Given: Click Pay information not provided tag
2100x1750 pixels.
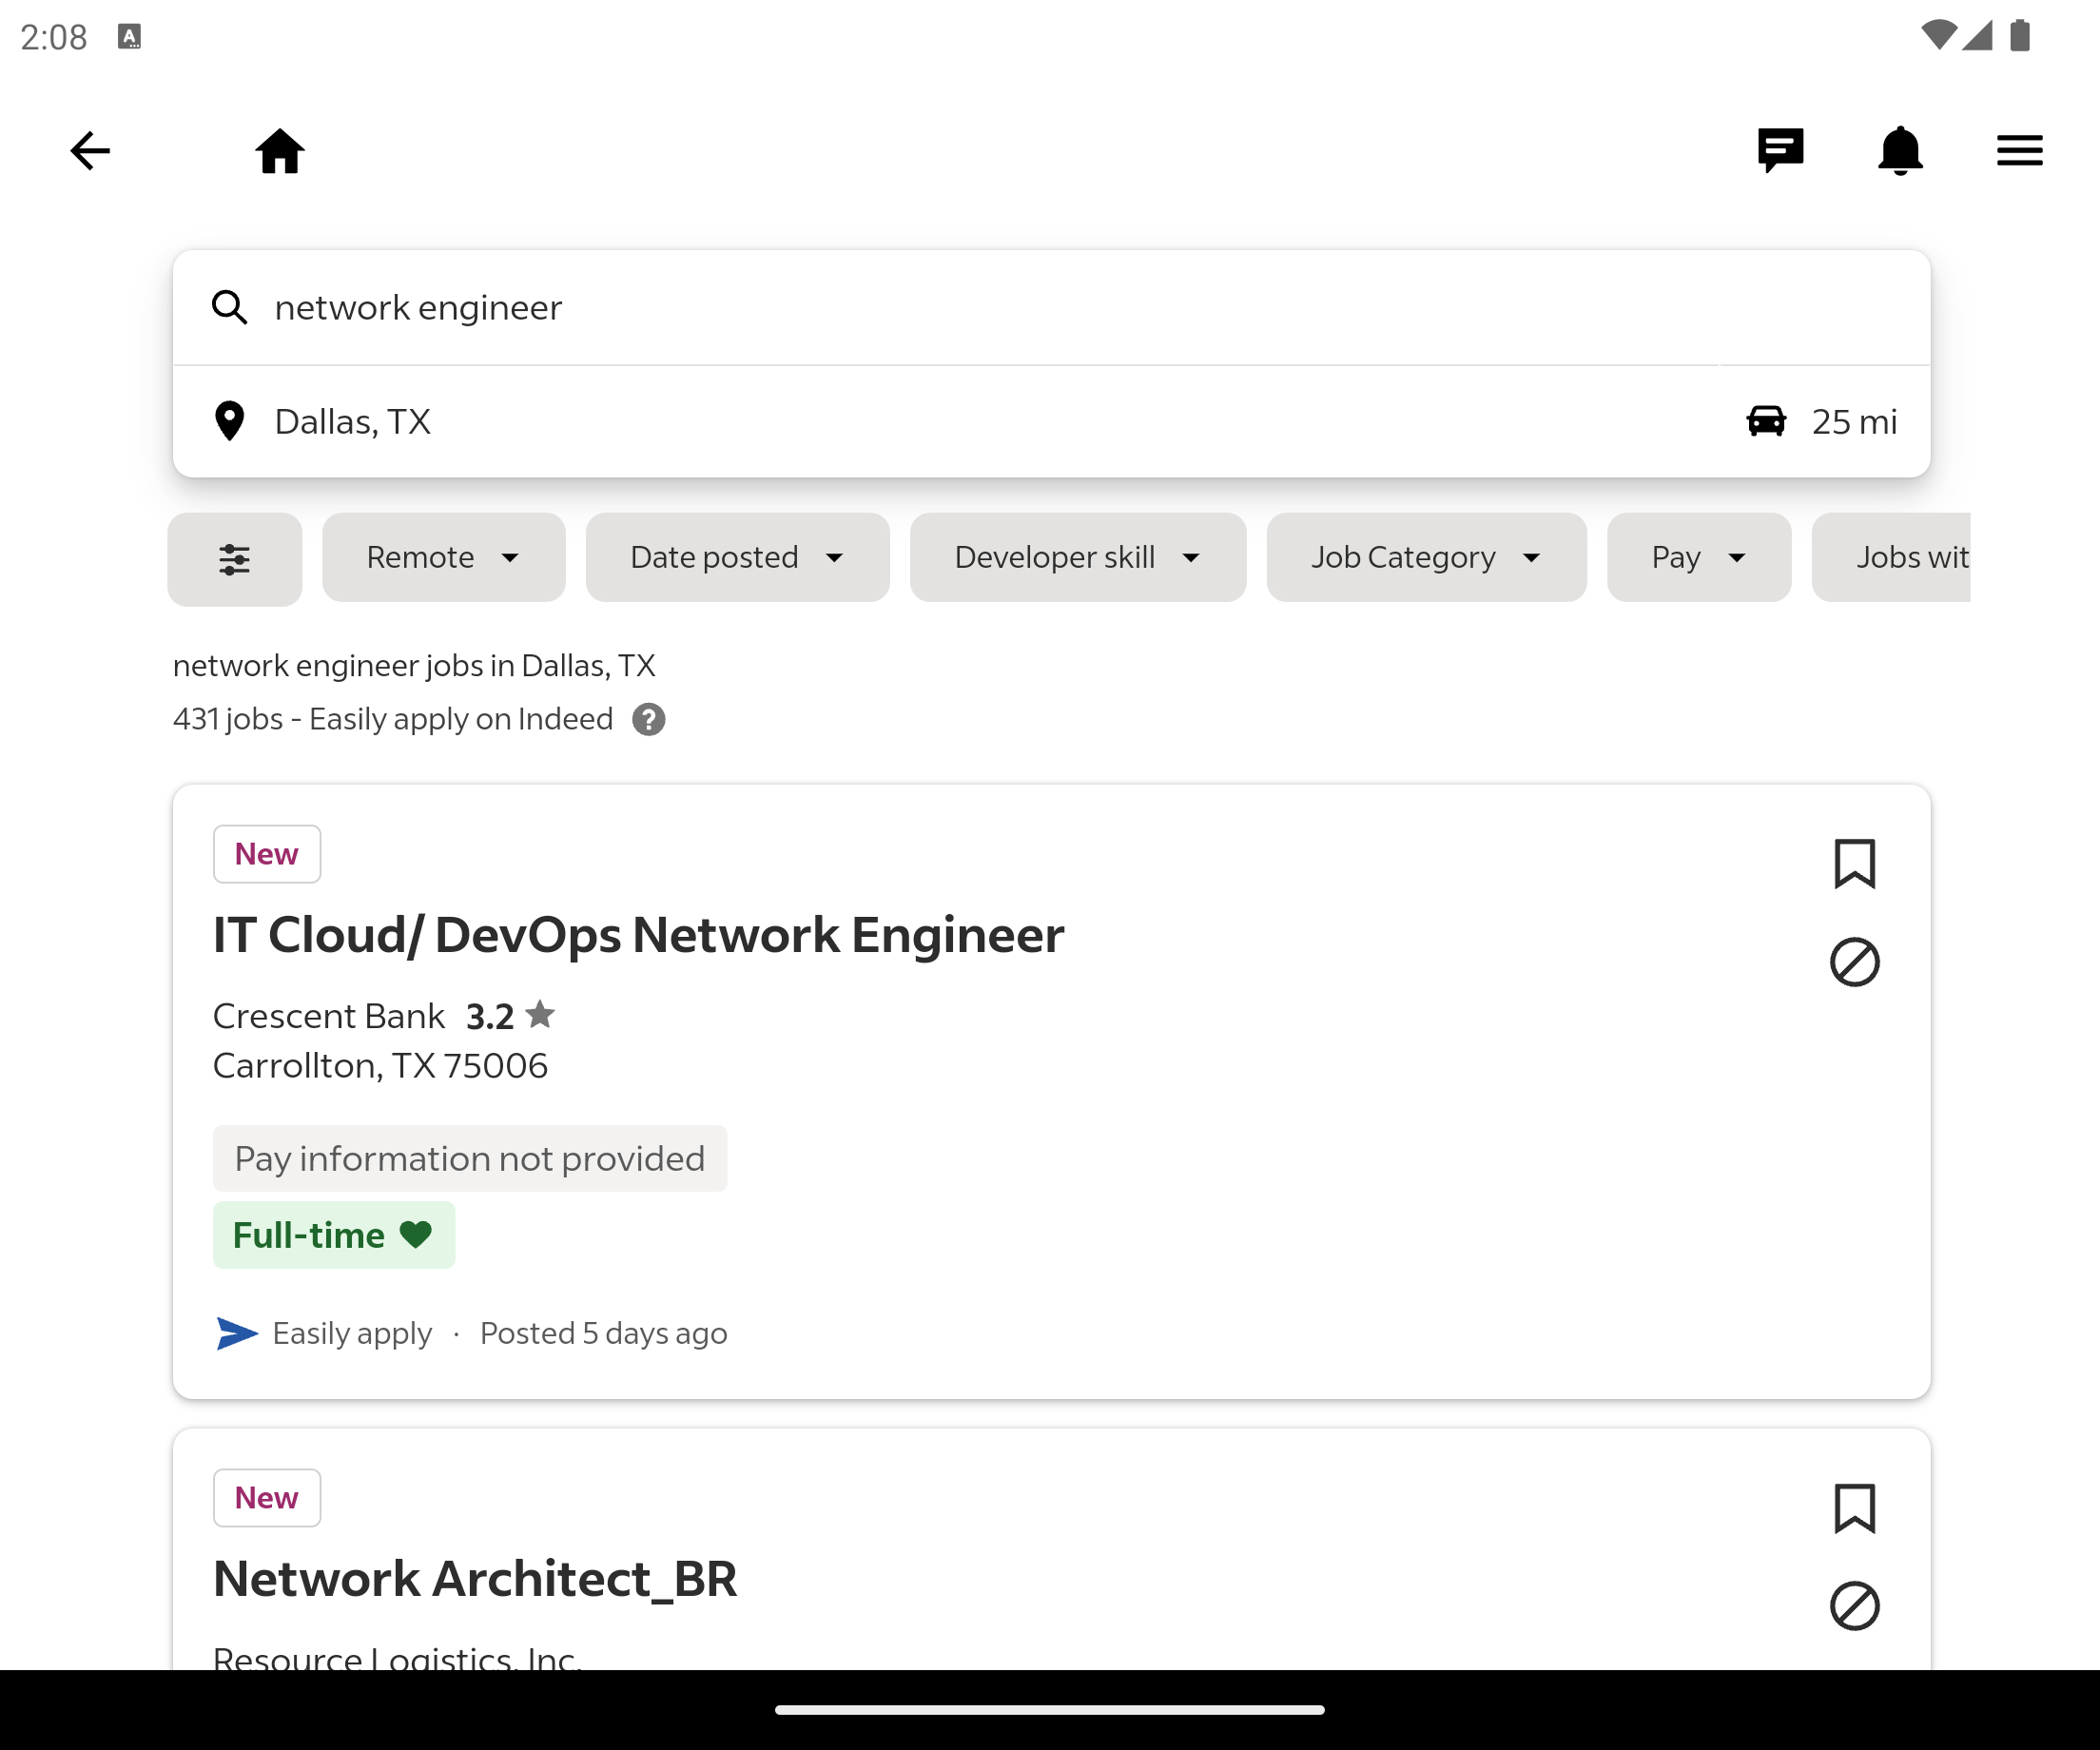Looking at the screenshot, I should pyautogui.click(x=470, y=1158).
